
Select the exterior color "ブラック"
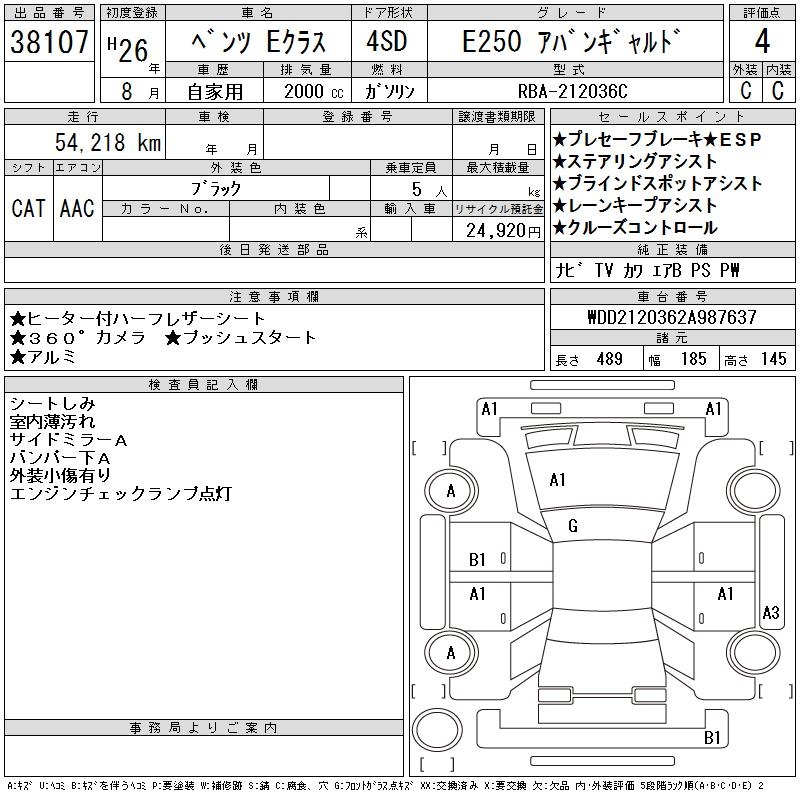[x=216, y=189]
